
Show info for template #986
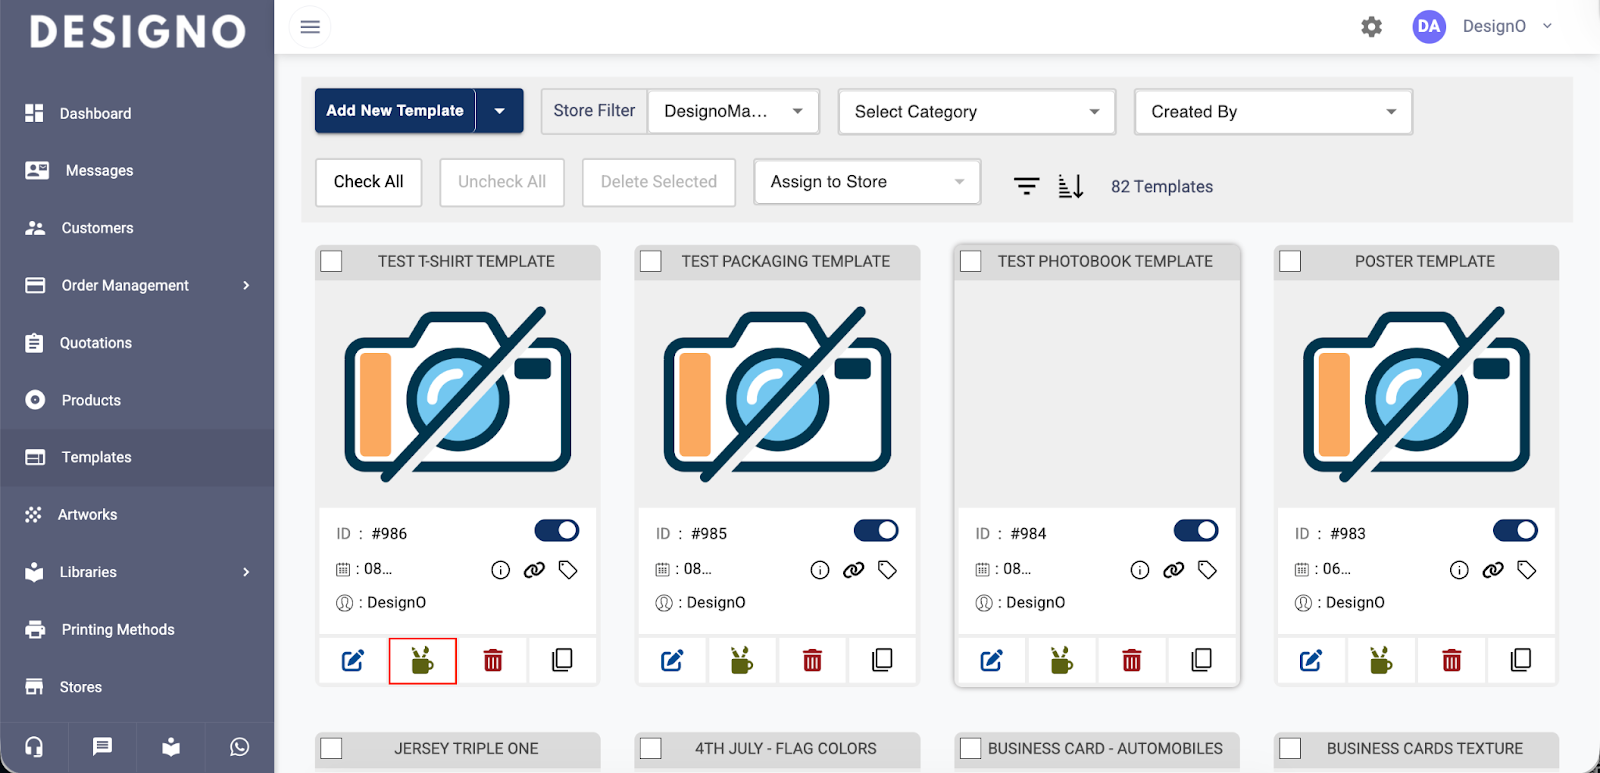(500, 570)
